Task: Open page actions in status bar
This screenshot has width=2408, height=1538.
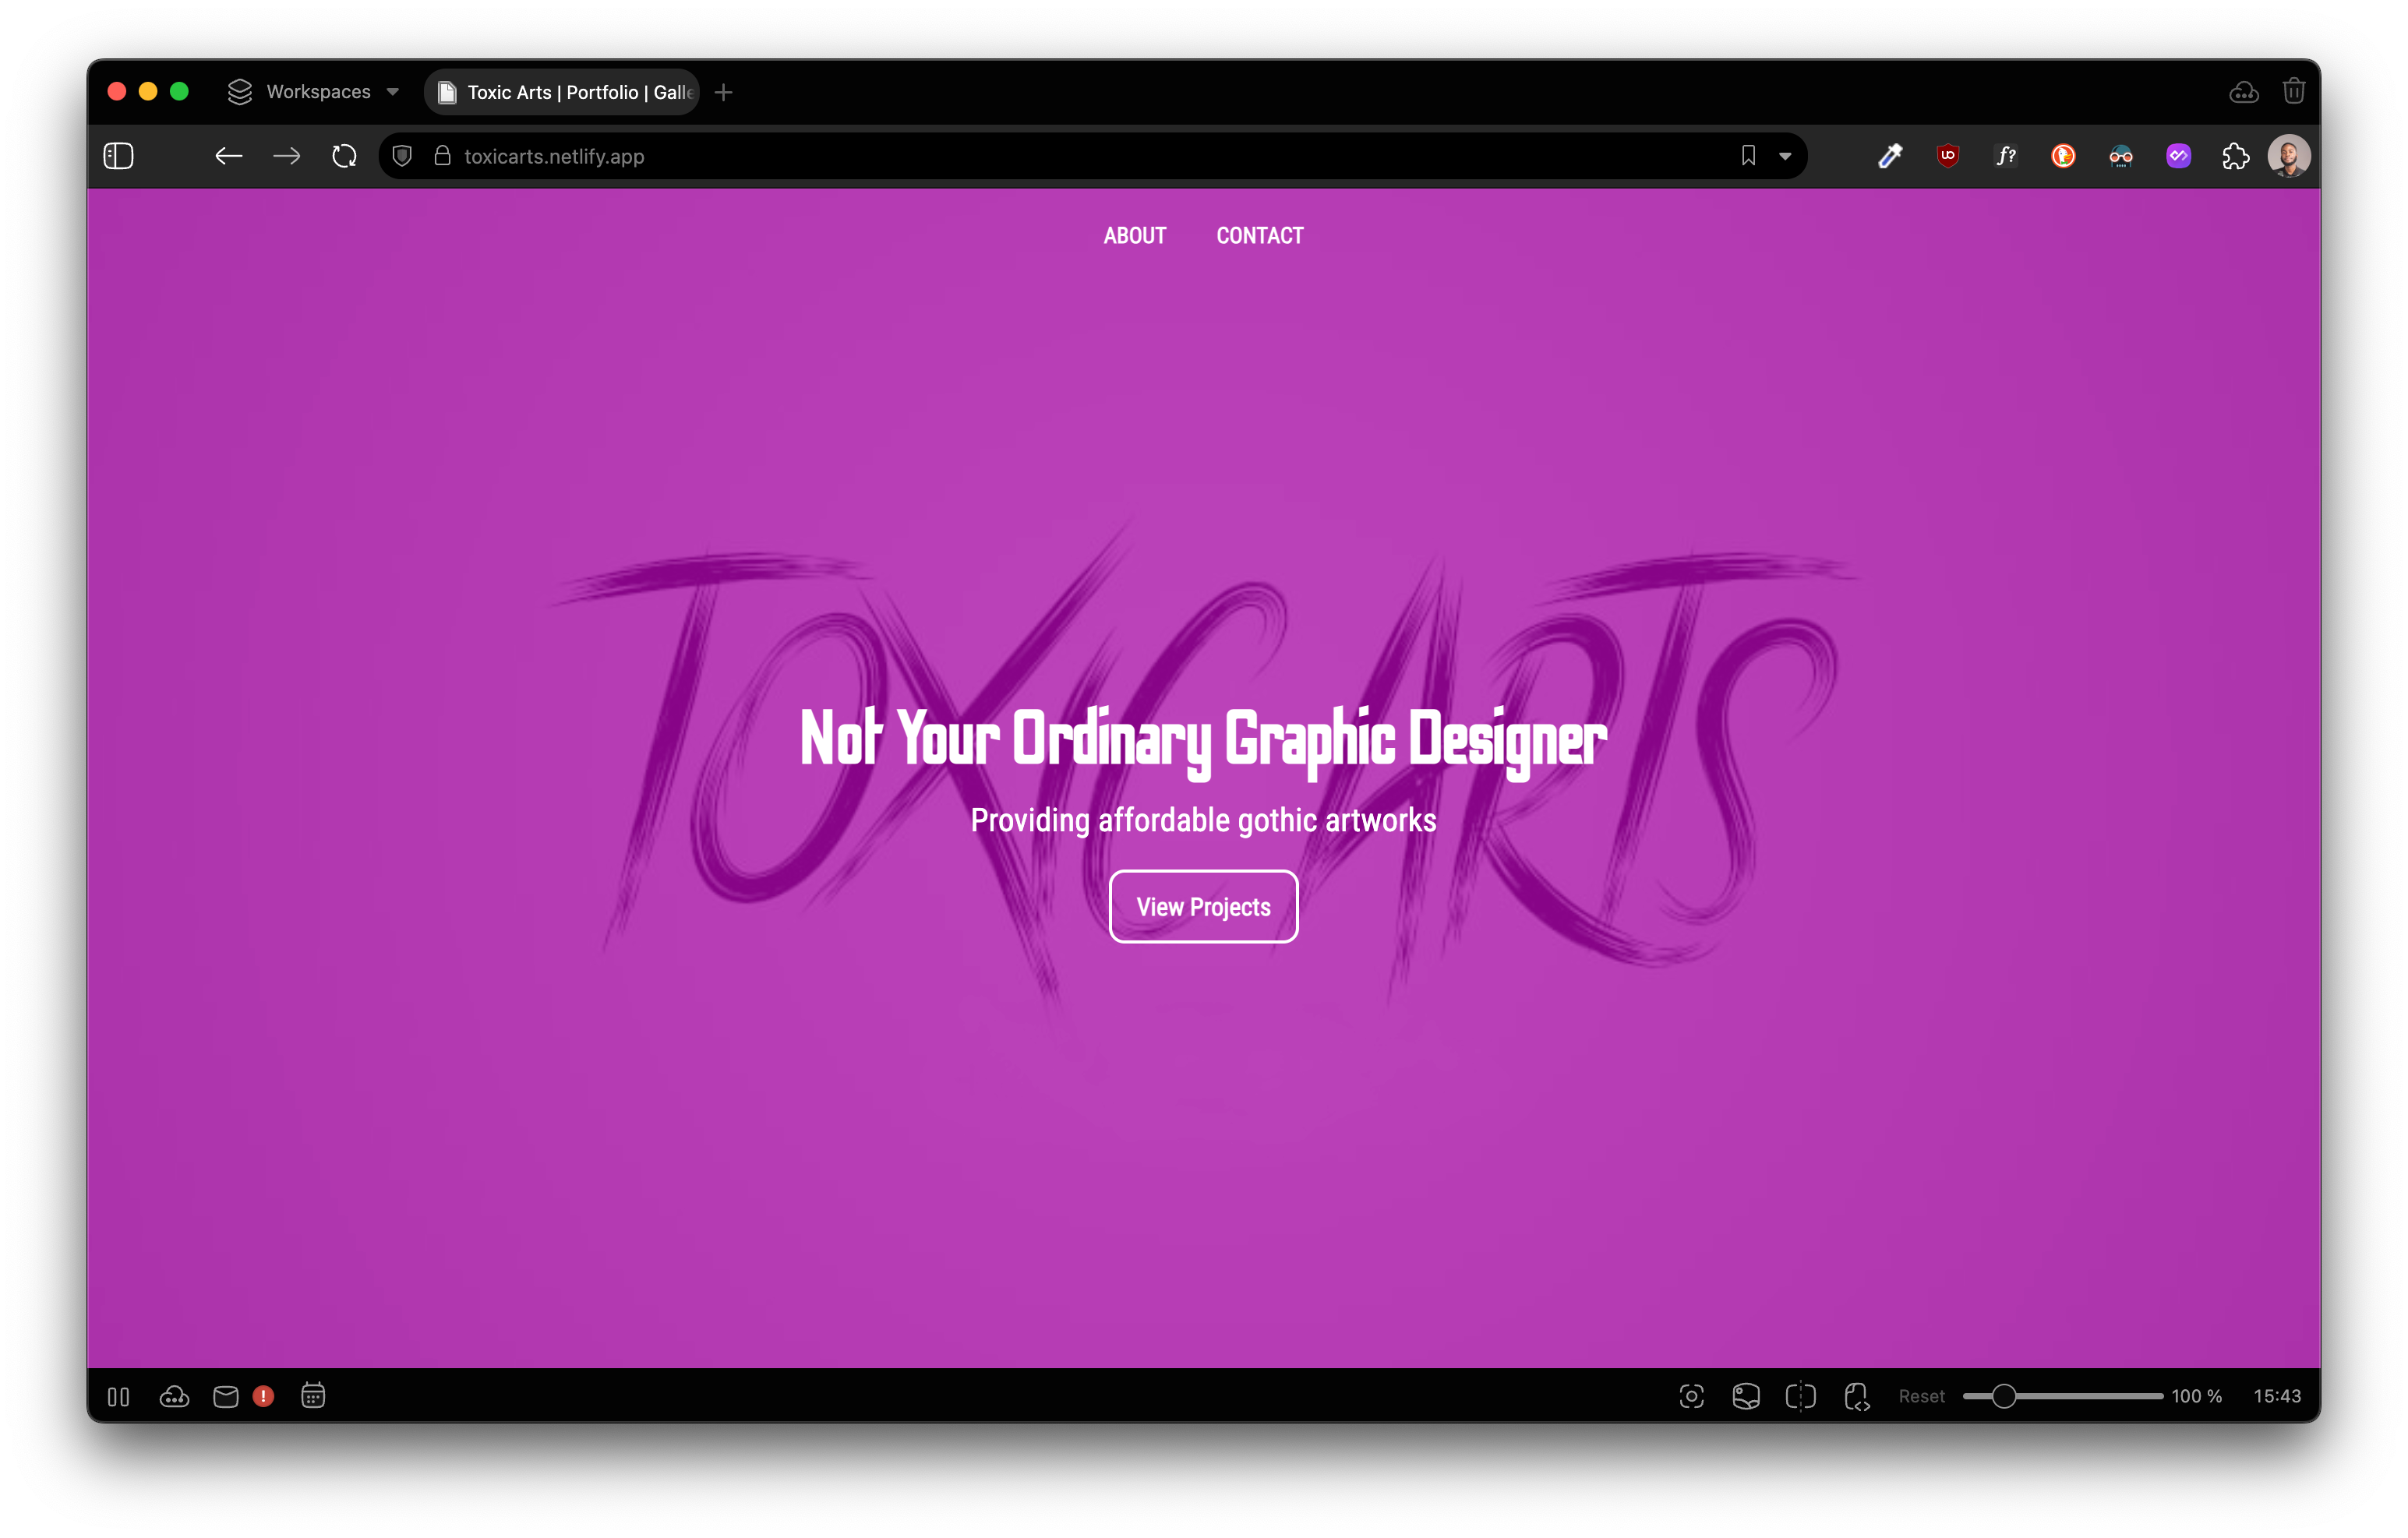Action: pos(1857,1397)
